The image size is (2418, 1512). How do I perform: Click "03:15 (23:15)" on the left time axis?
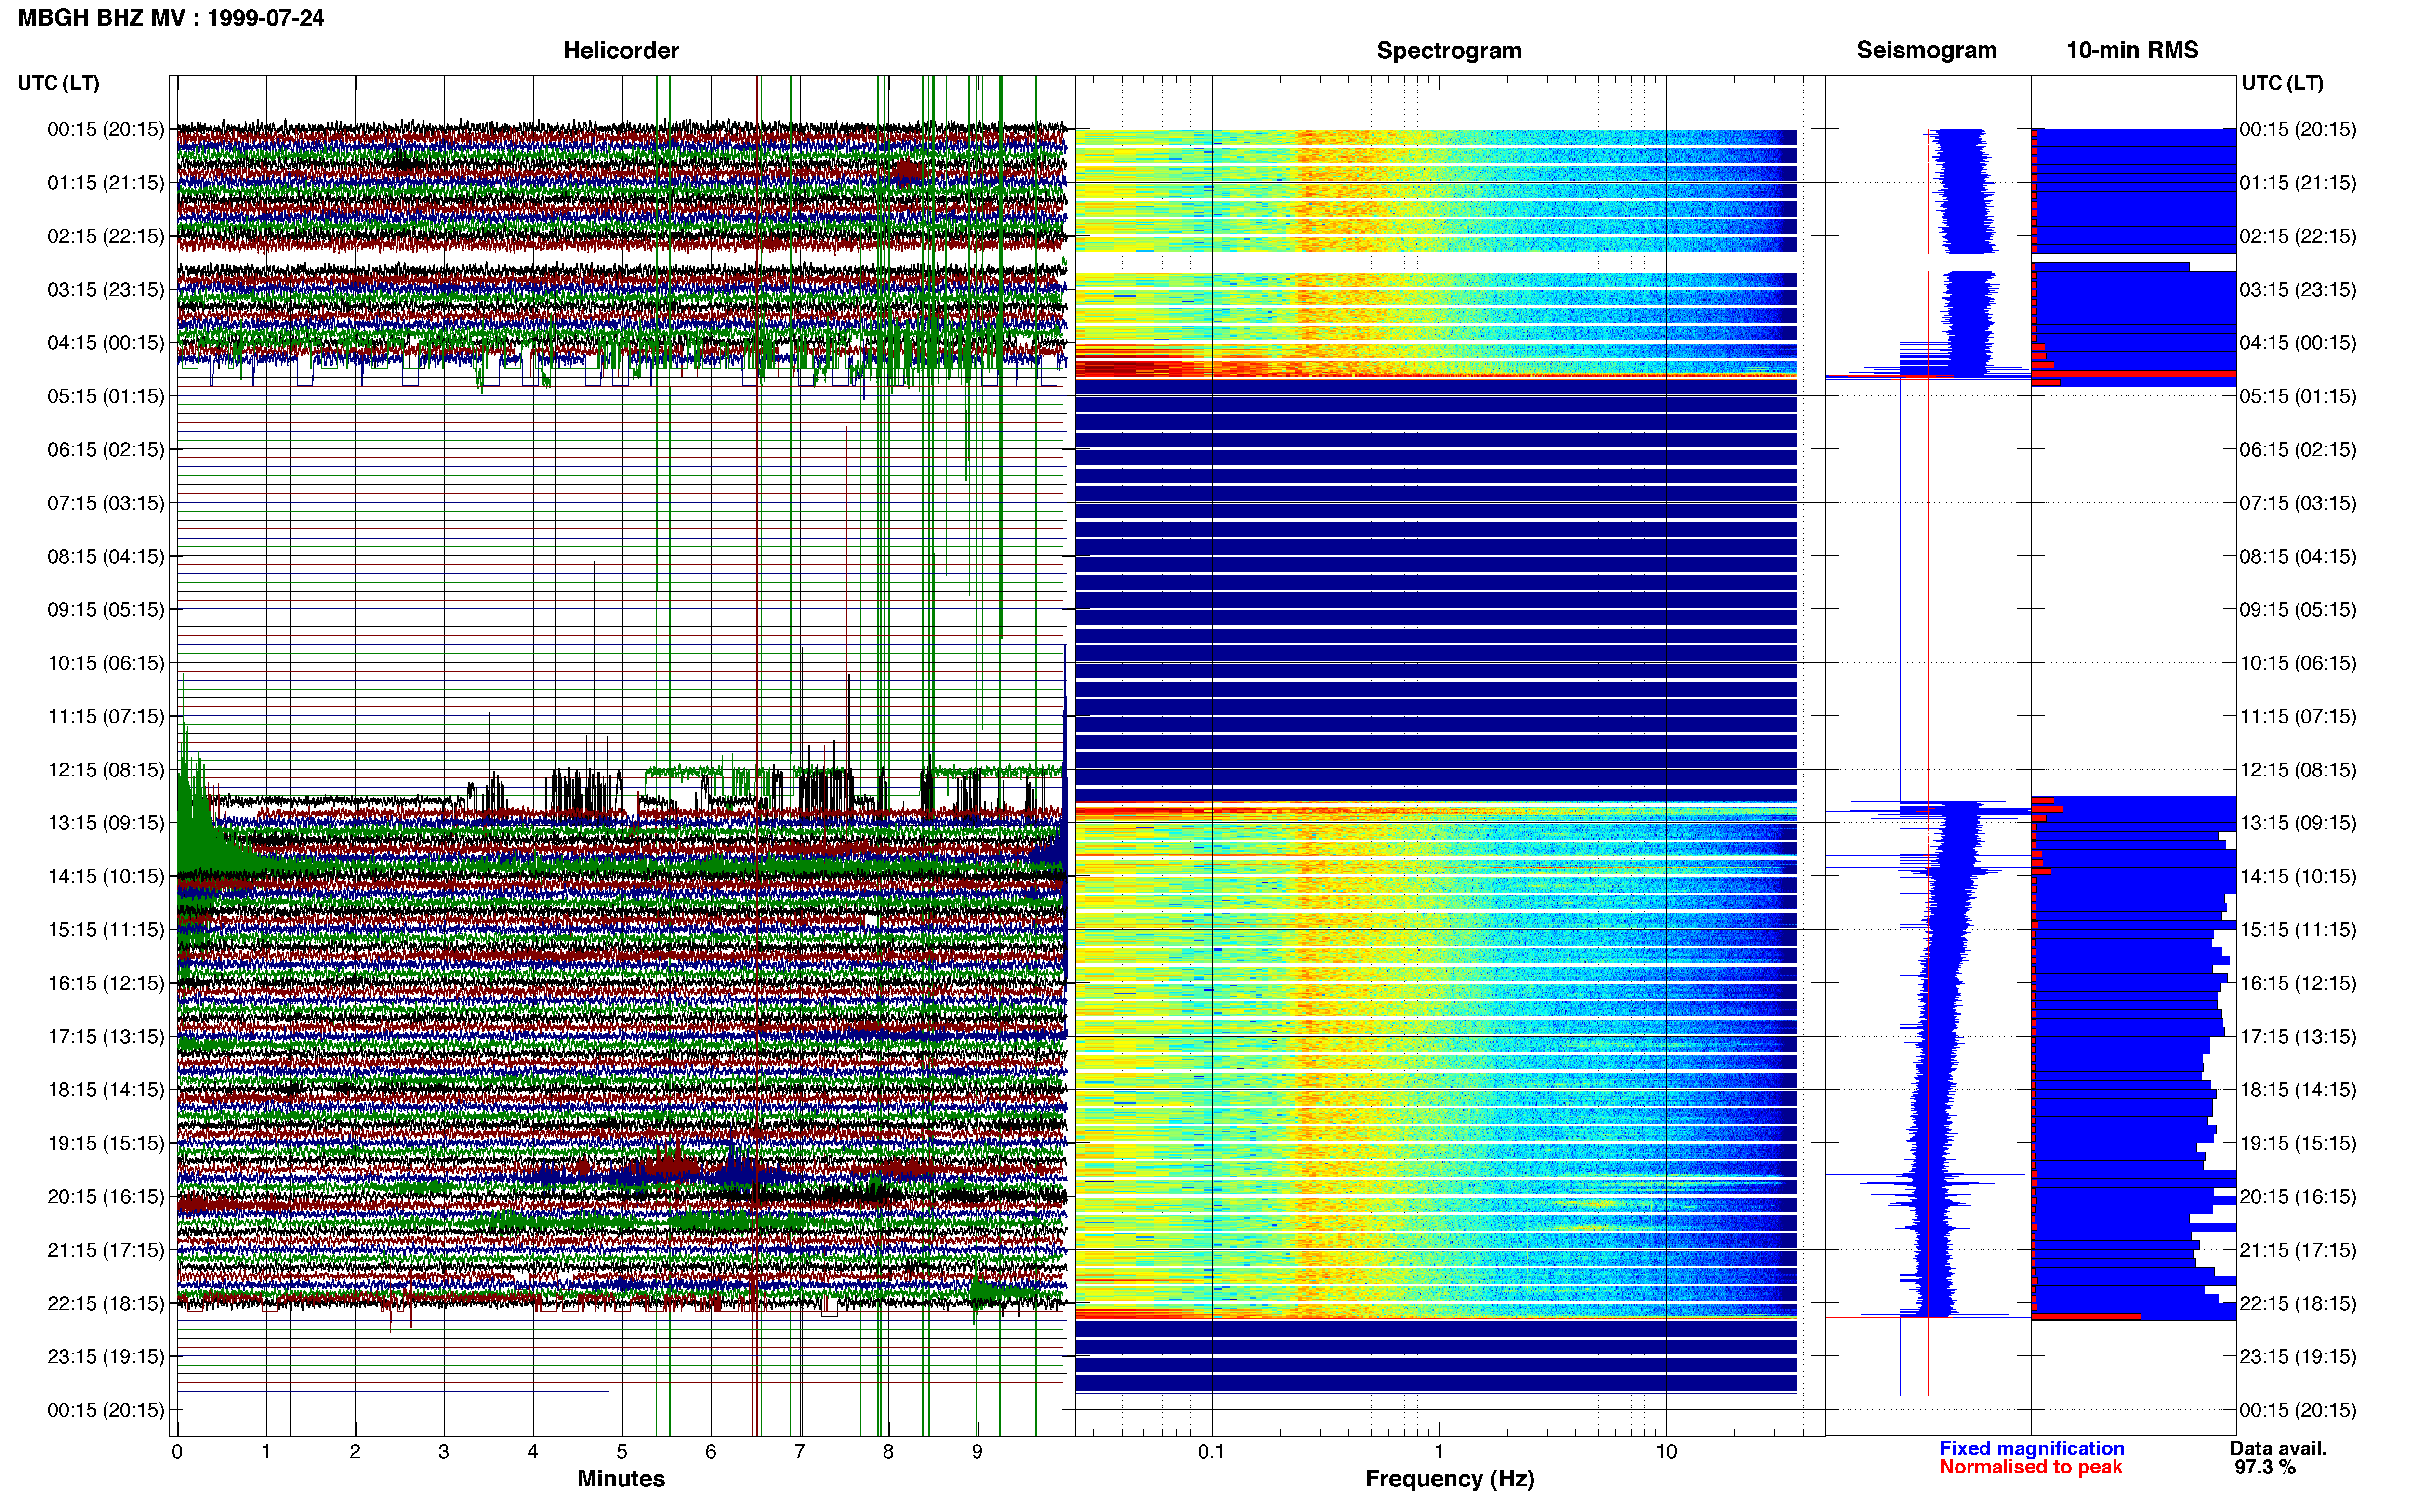(x=106, y=290)
